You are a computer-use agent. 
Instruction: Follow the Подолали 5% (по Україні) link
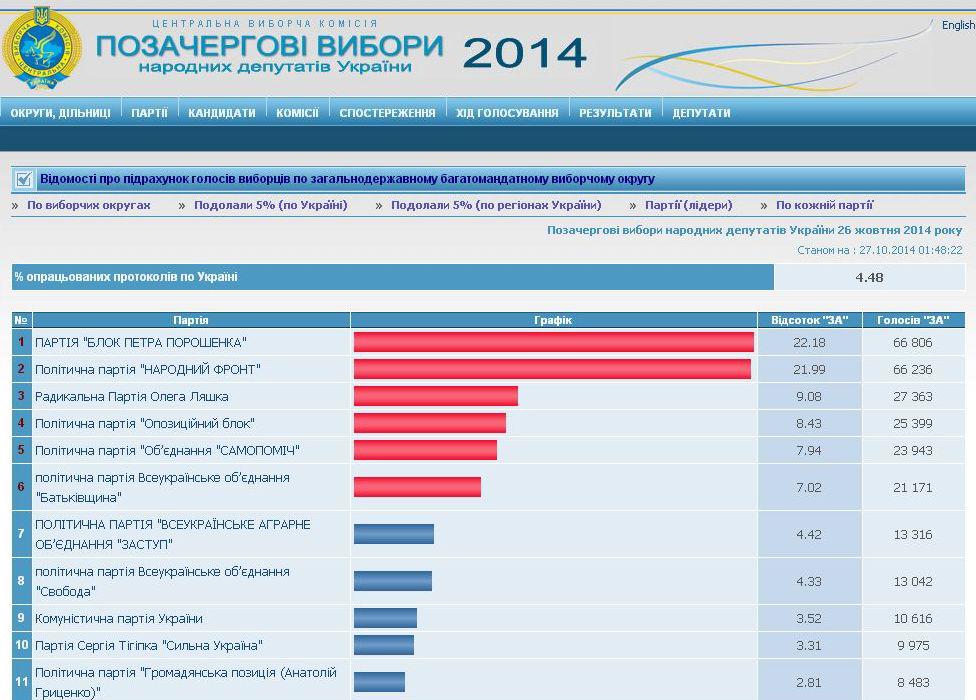[x=270, y=205]
